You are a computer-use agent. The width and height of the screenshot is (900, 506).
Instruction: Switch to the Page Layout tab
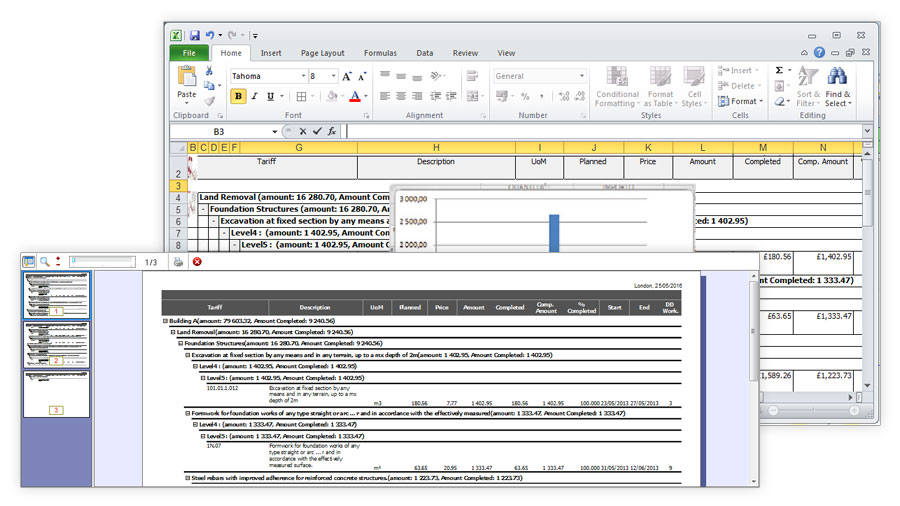click(x=323, y=53)
